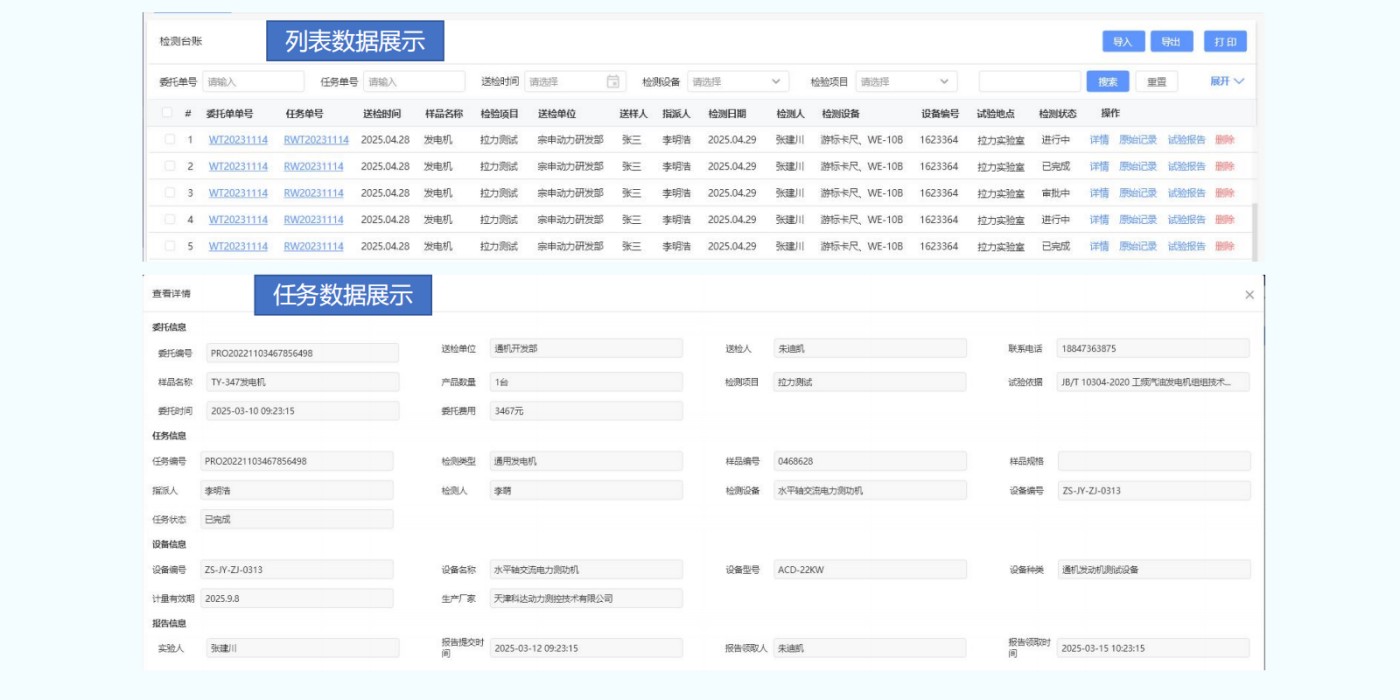Click red 删除 link in row 5
This screenshot has height=700, width=1400.
click(x=1225, y=246)
